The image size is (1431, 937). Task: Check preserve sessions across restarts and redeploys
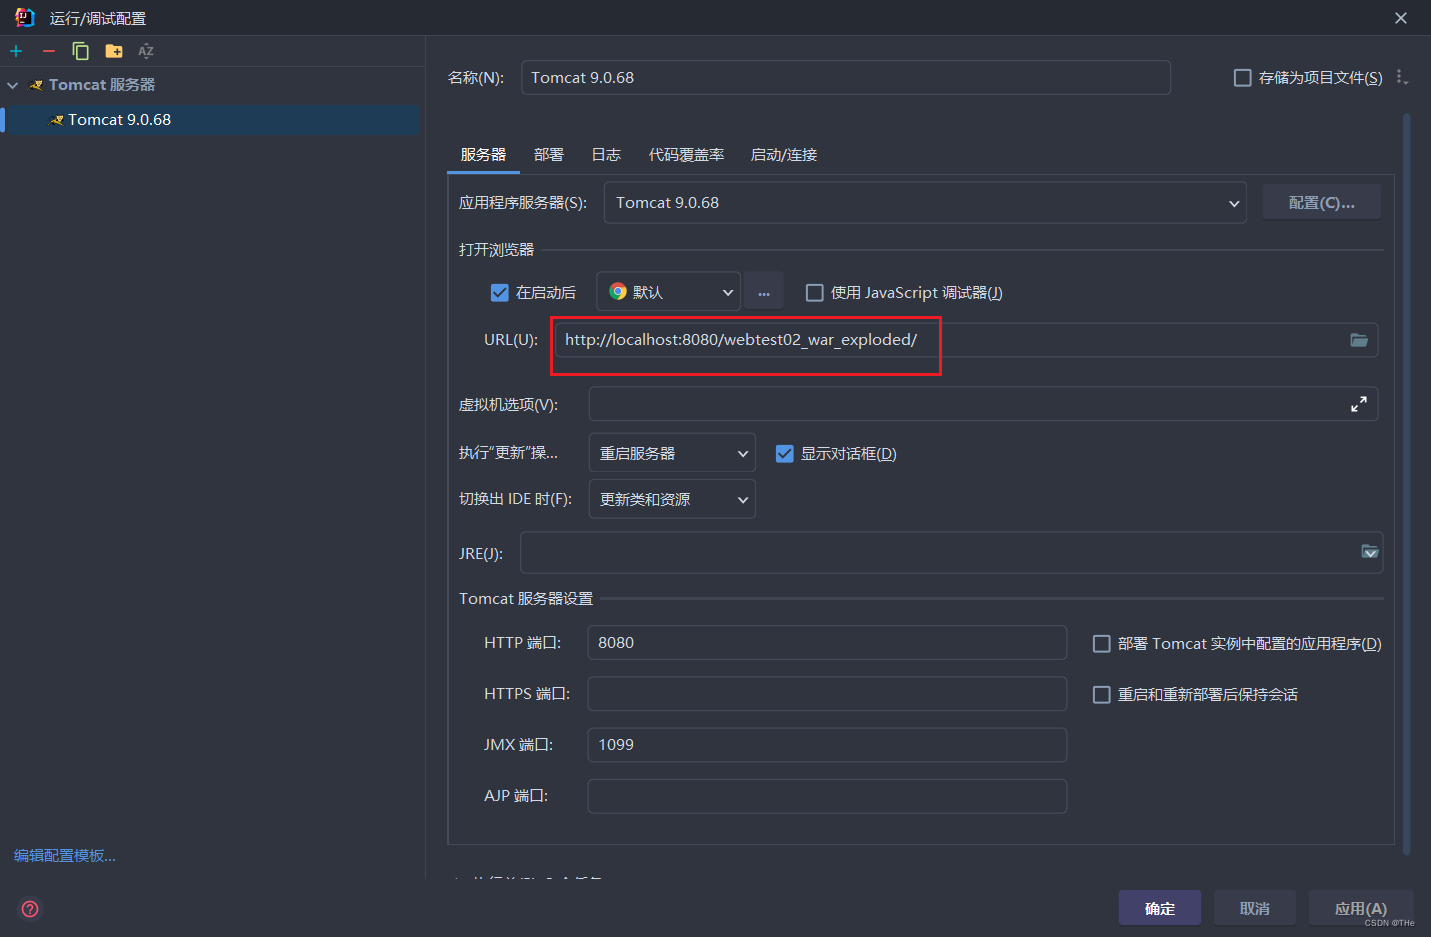(1102, 695)
